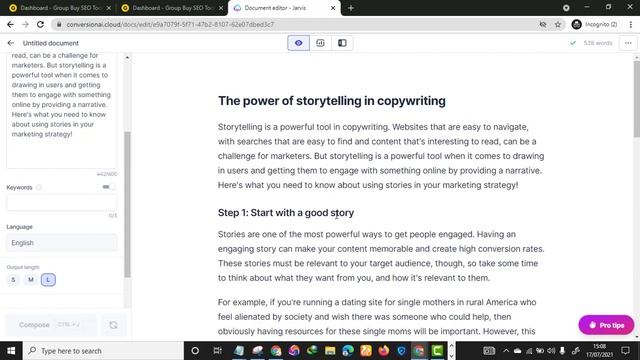Click the 'Step 1: Start with a good story' subheading

pos(286,213)
